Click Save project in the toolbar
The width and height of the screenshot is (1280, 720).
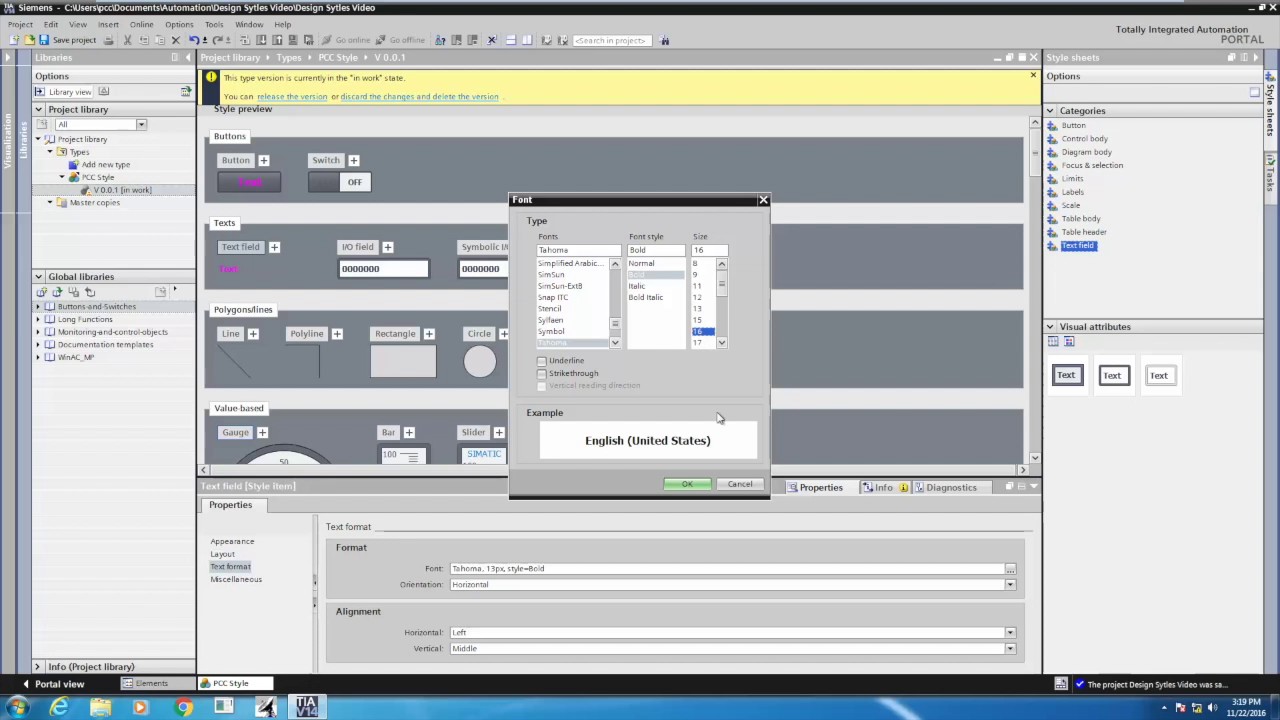pos(68,40)
